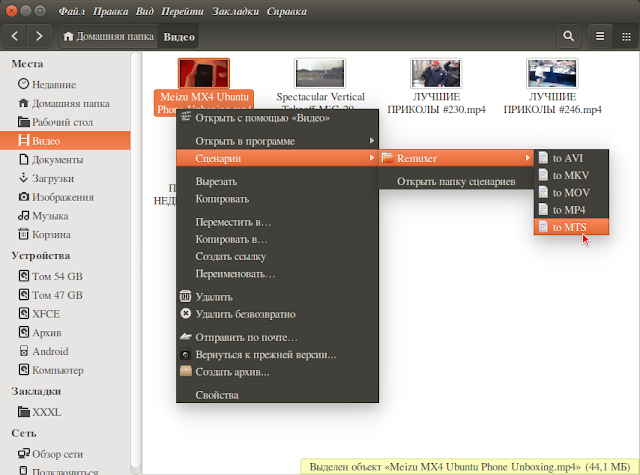Choose Создать ссылку

pos(278,256)
